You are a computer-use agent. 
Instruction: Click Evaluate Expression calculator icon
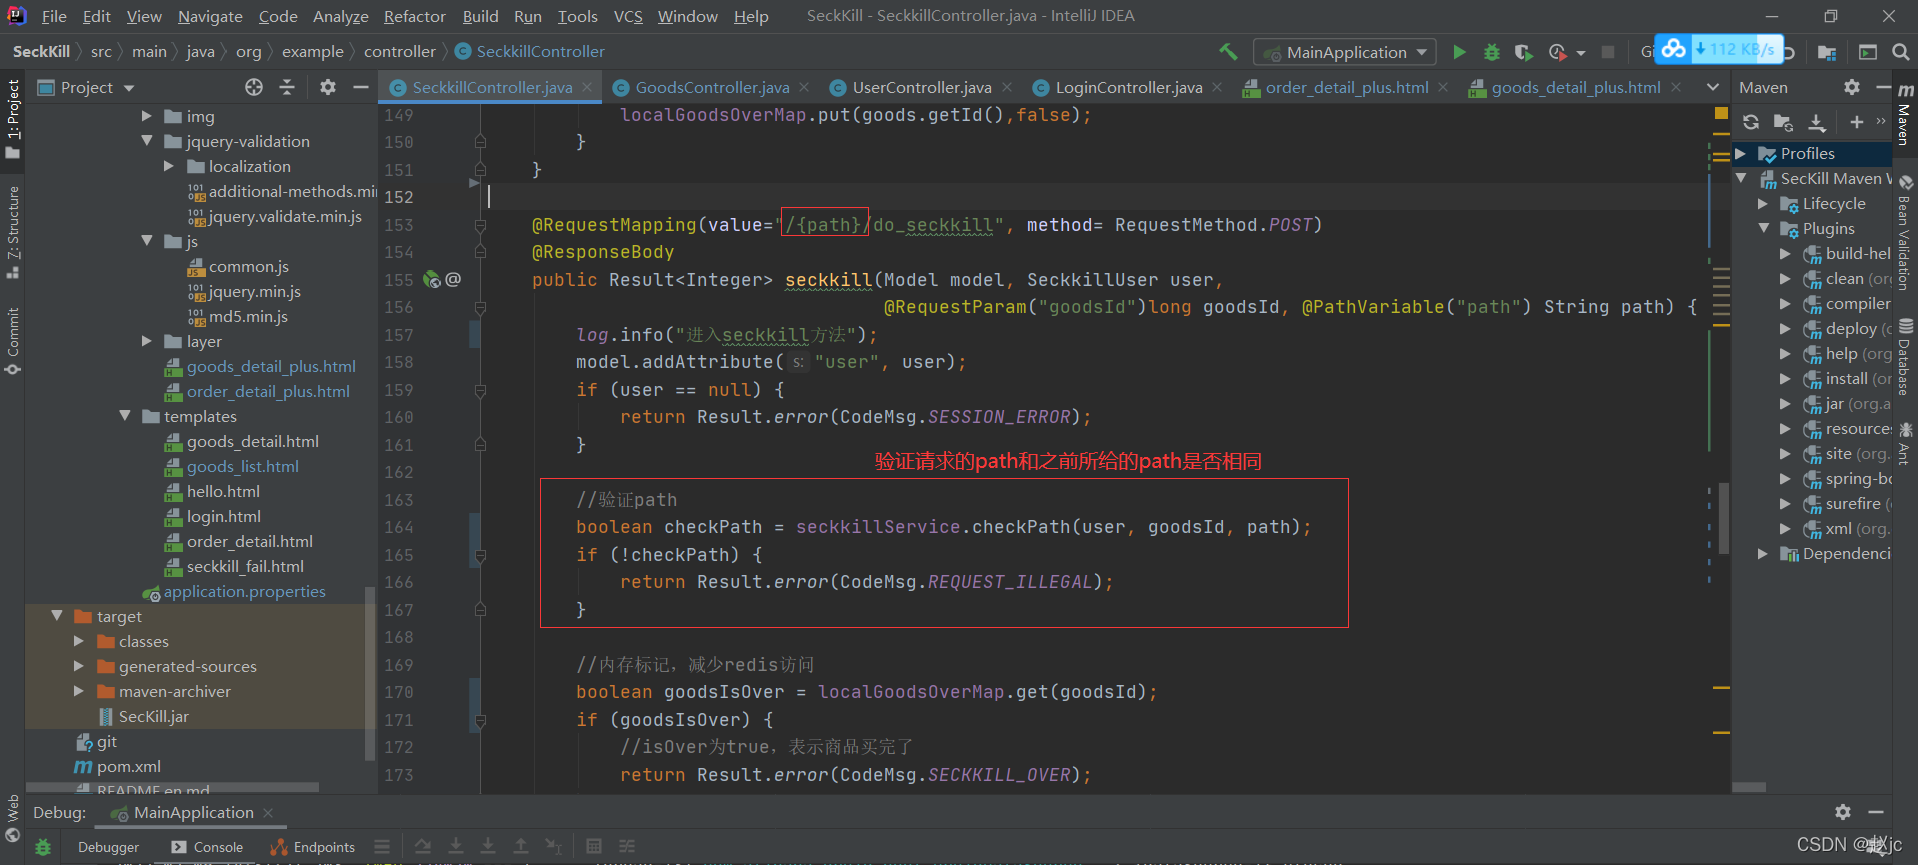[x=594, y=847]
